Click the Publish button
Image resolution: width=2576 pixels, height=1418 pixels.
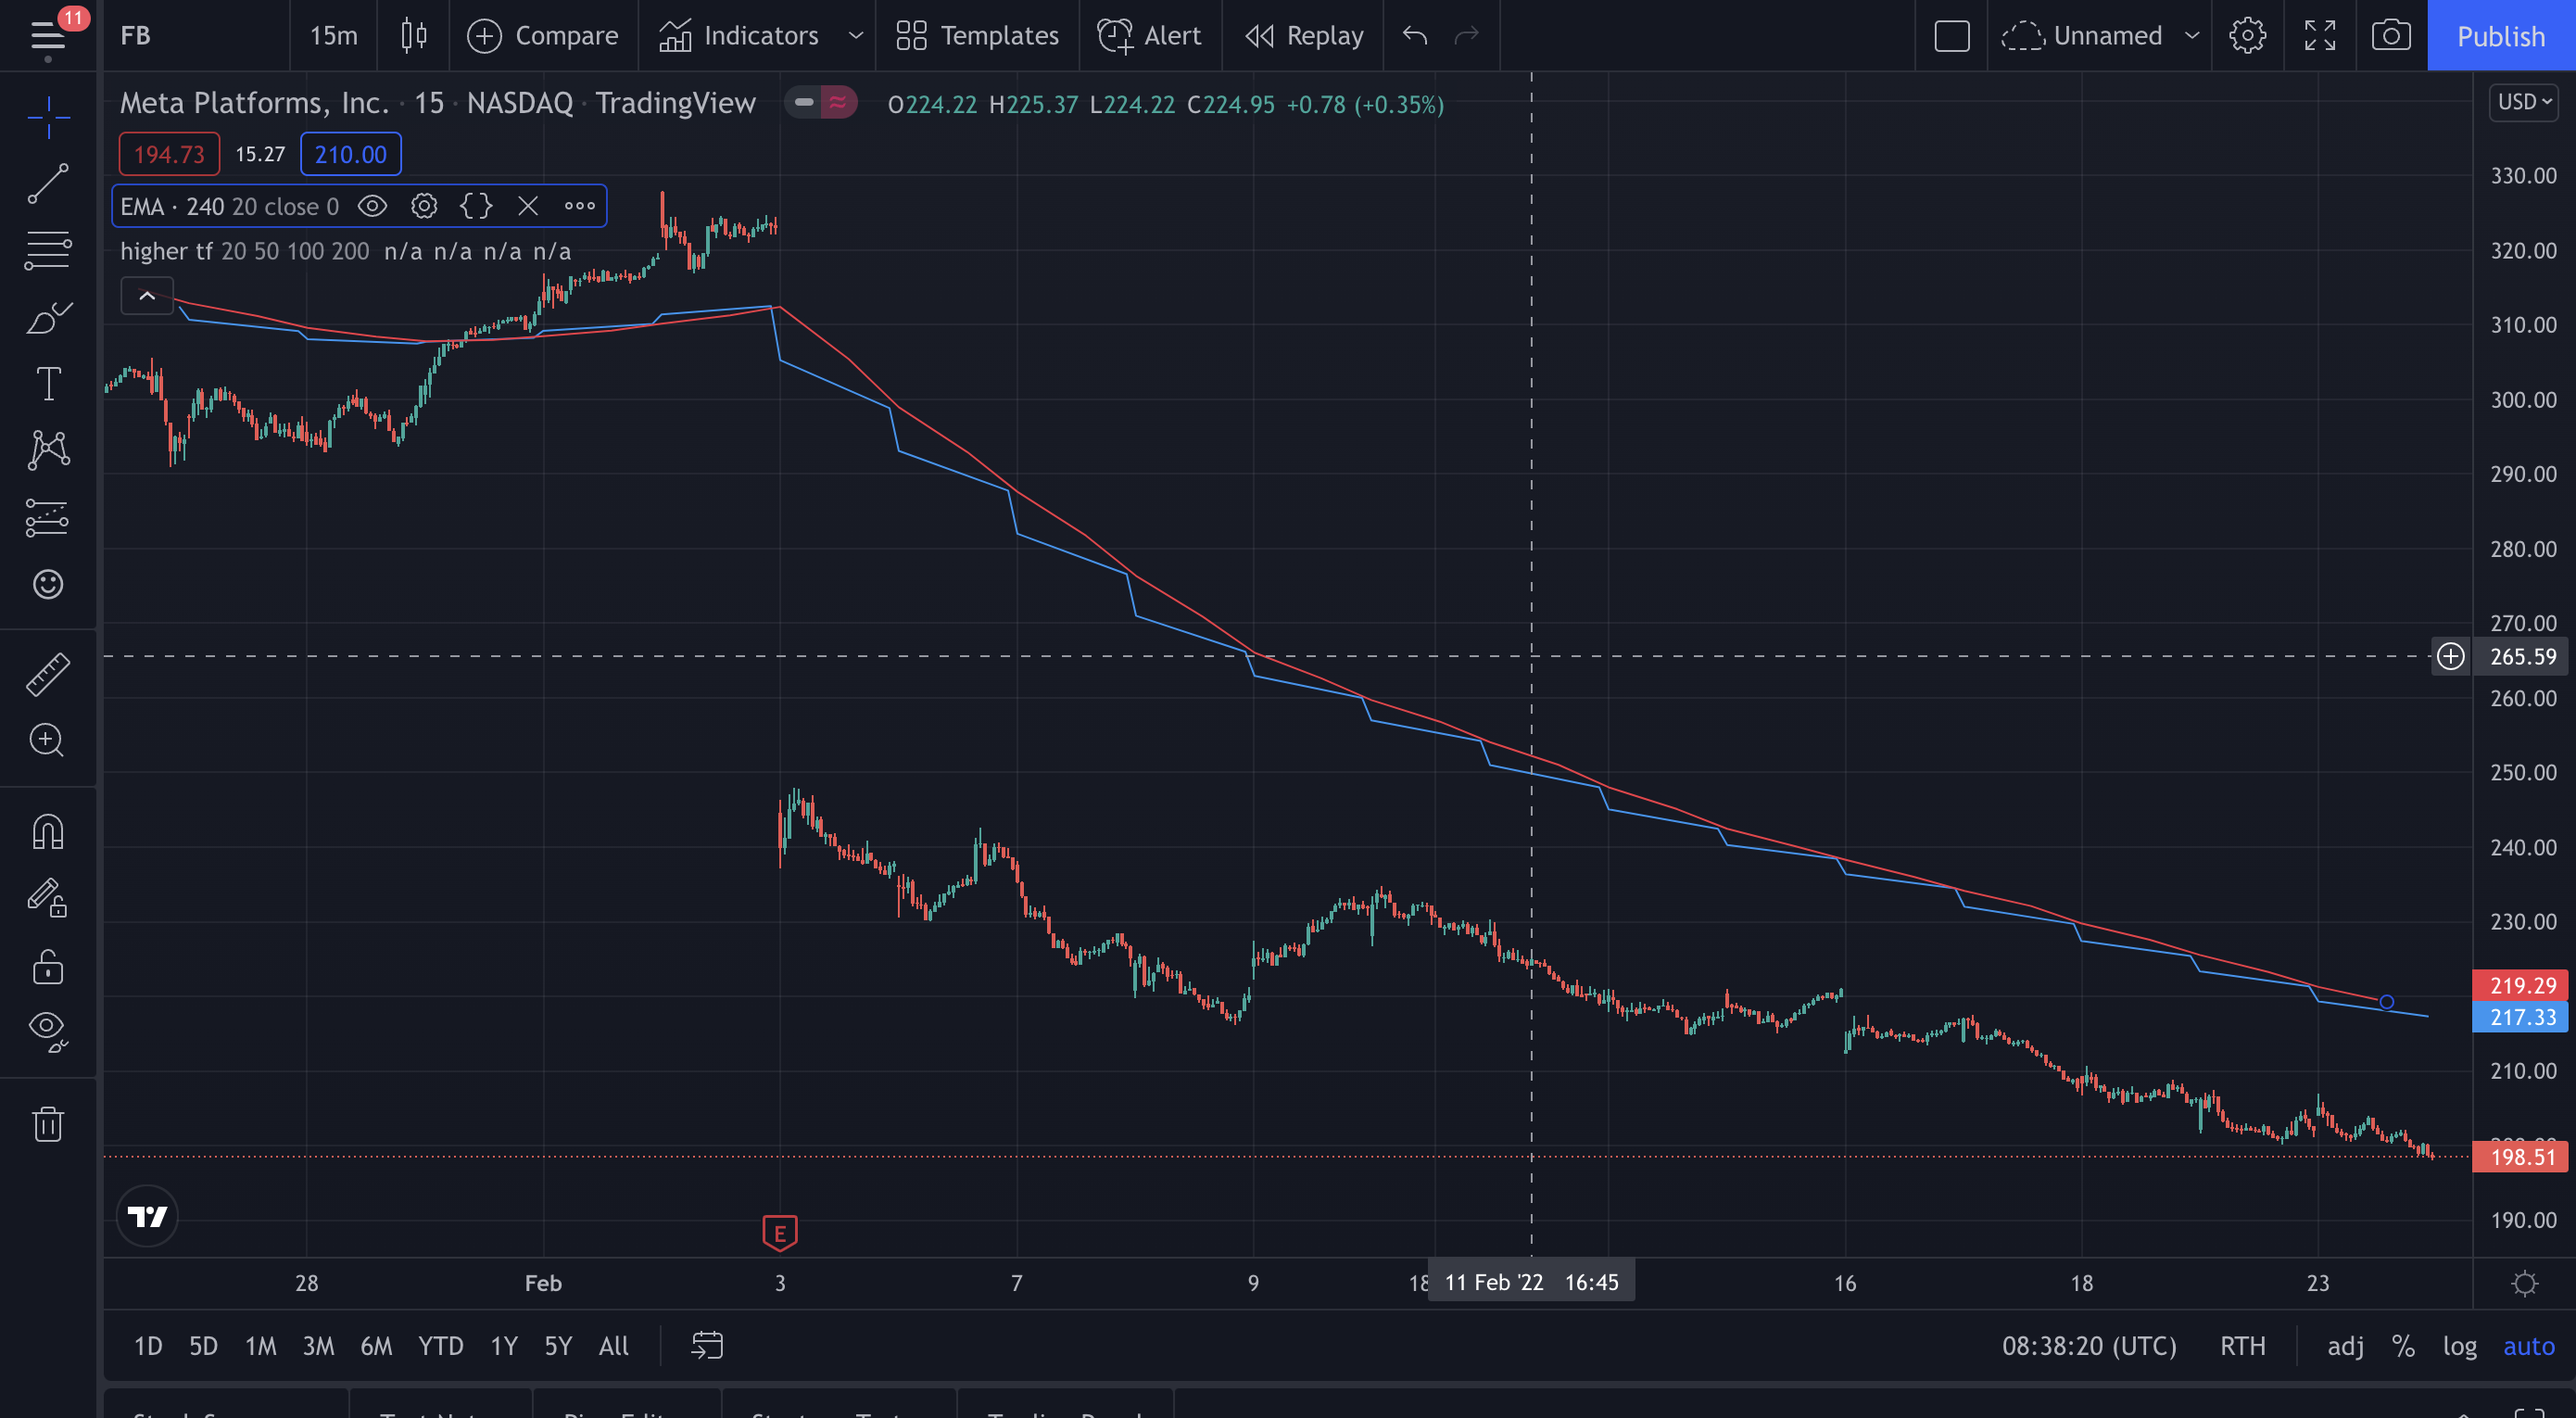tap(2501, 36)
